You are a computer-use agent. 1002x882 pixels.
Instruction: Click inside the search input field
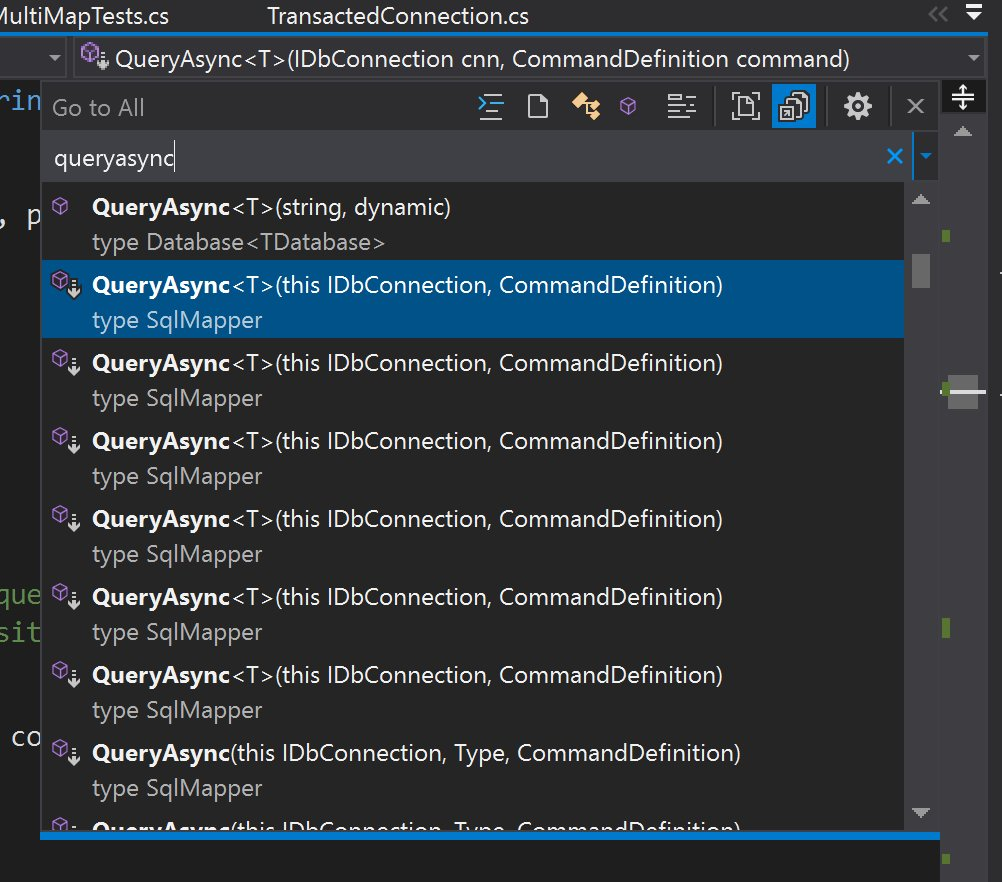click(400, 156)
